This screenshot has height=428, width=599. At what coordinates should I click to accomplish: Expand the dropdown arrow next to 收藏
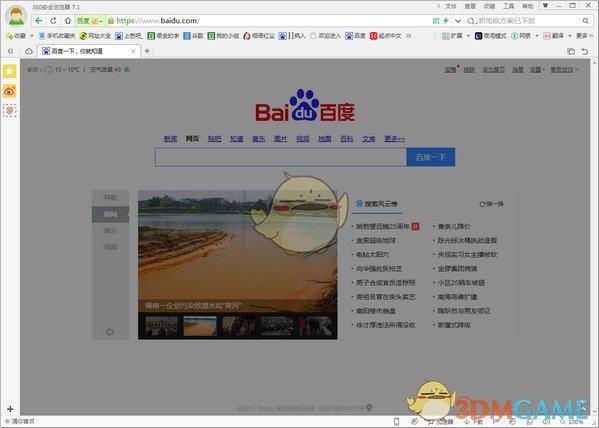(x=32, y=36)
